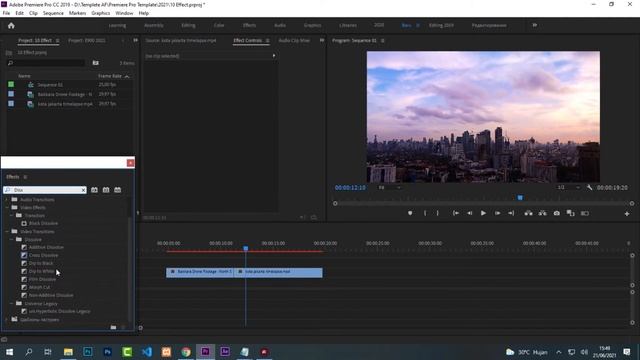Click Mark Out bracket button
The width and height of the screenshot is (640, 360).
438,213
